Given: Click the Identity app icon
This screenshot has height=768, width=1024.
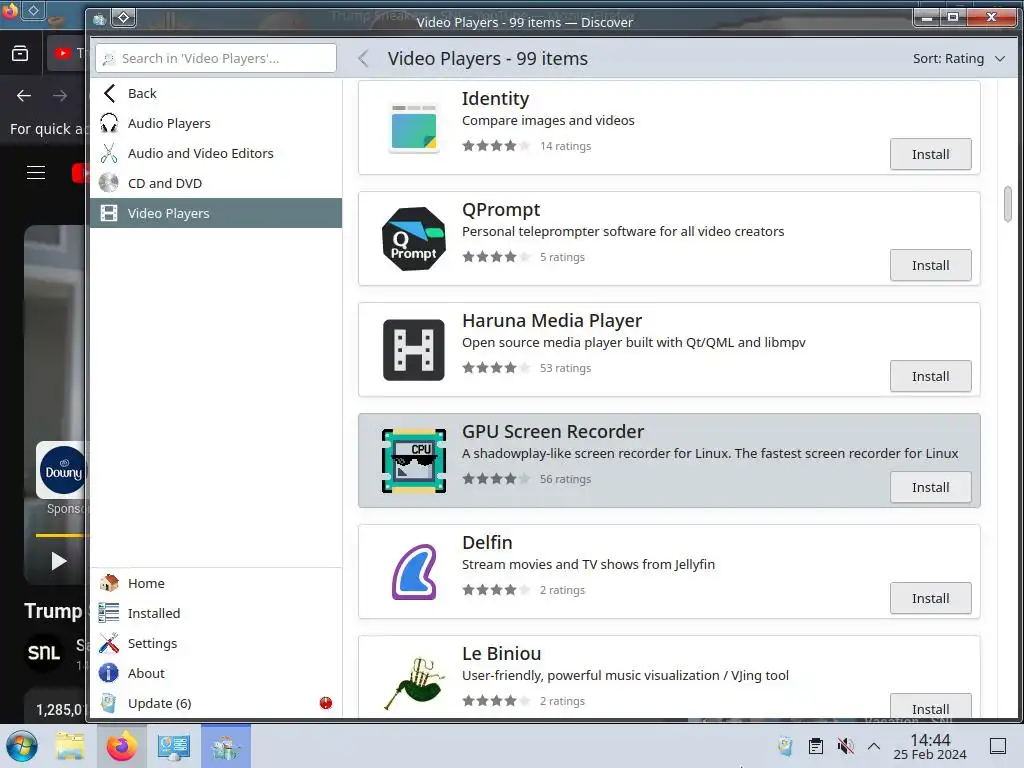Looking at the screenshot, I should pyautogui.click(x=413, y=128).
